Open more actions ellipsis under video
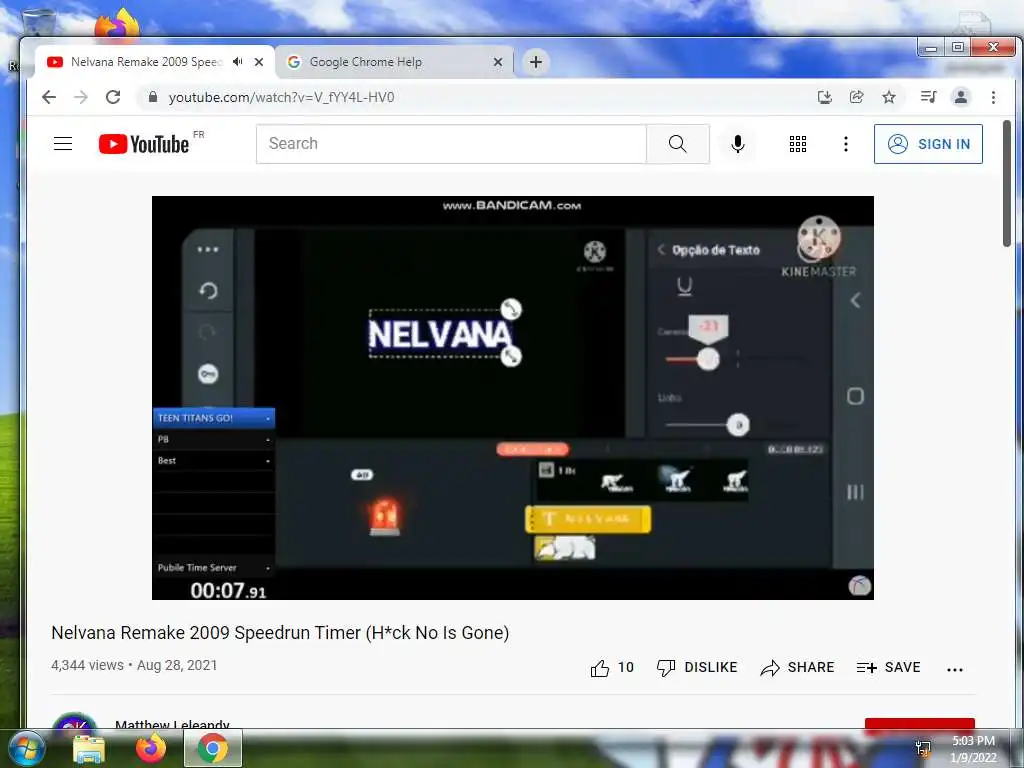The image size is (1024, 768). tap(955, 669)
